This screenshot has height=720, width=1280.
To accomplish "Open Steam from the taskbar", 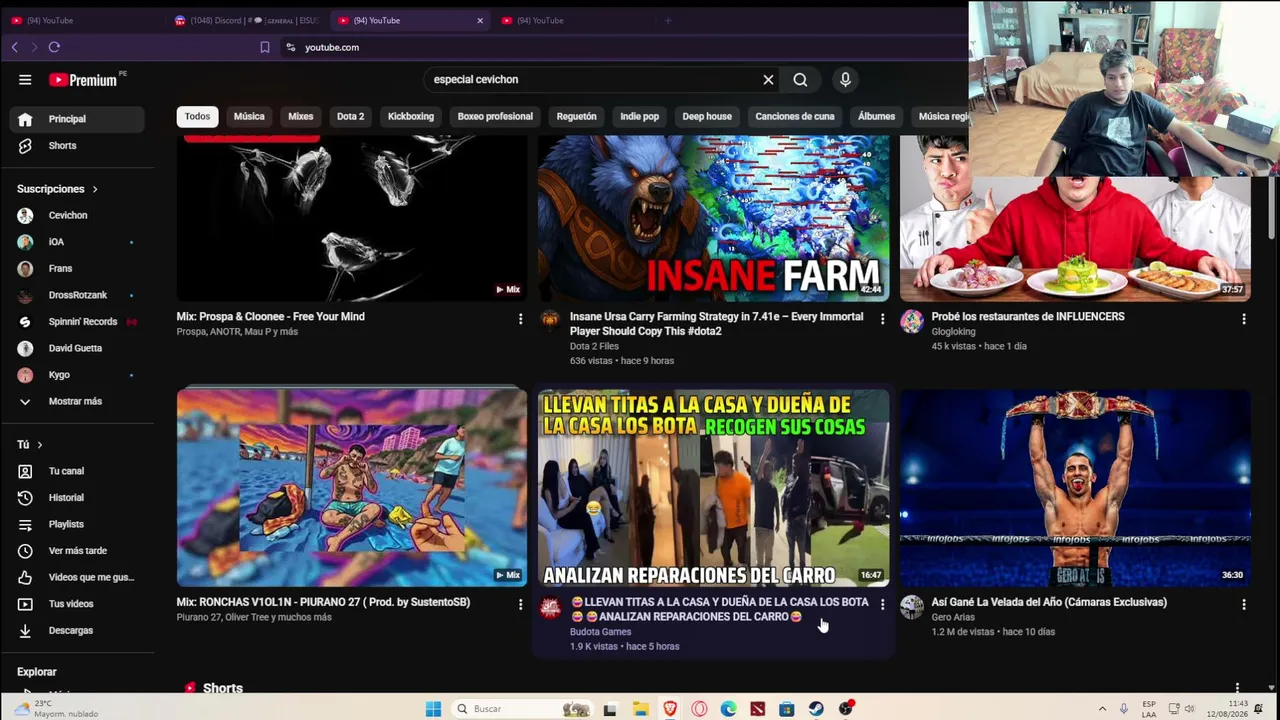I will (x=816, y=709).
